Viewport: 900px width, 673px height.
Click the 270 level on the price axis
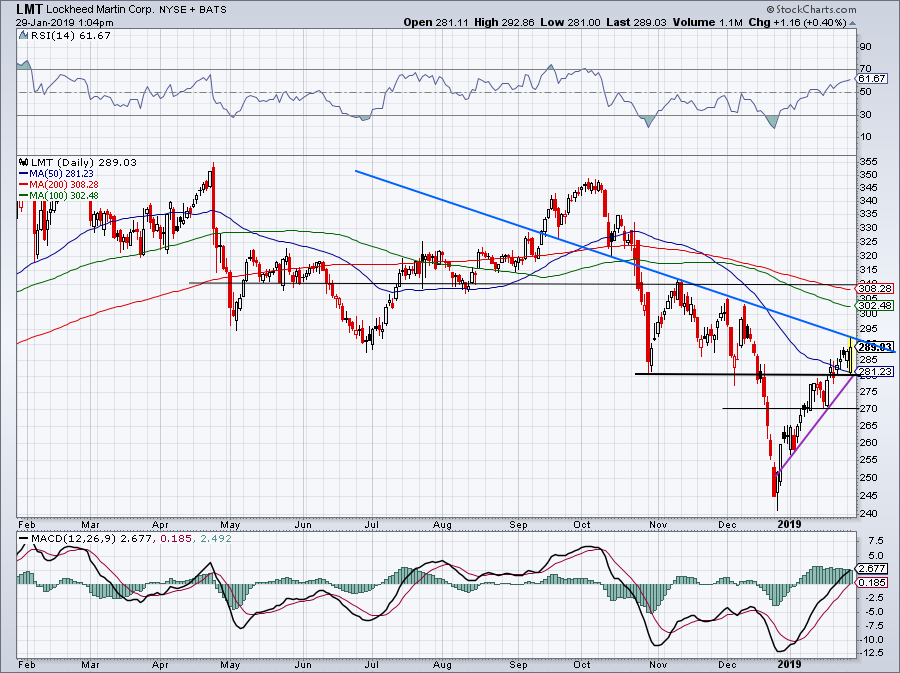pyautogui.click(x=868, y=409)
